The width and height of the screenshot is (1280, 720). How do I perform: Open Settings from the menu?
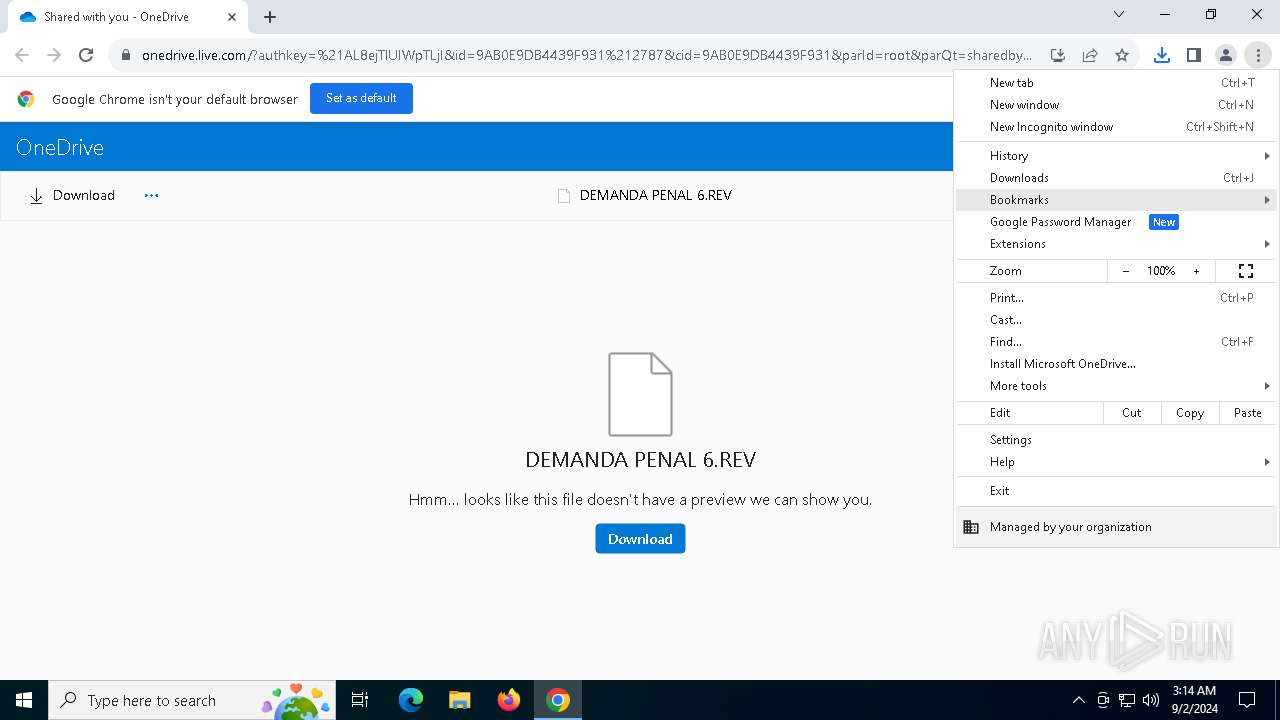tap(1116, 440)
